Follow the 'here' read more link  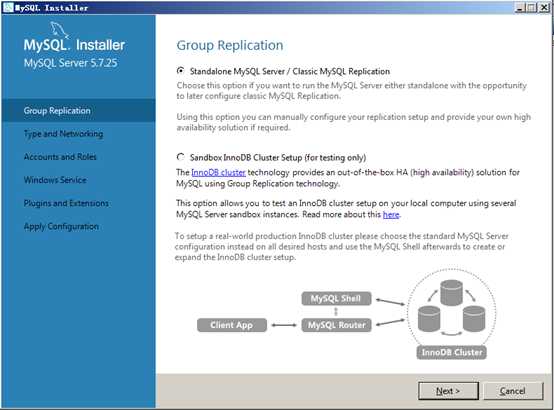(391, 215)
